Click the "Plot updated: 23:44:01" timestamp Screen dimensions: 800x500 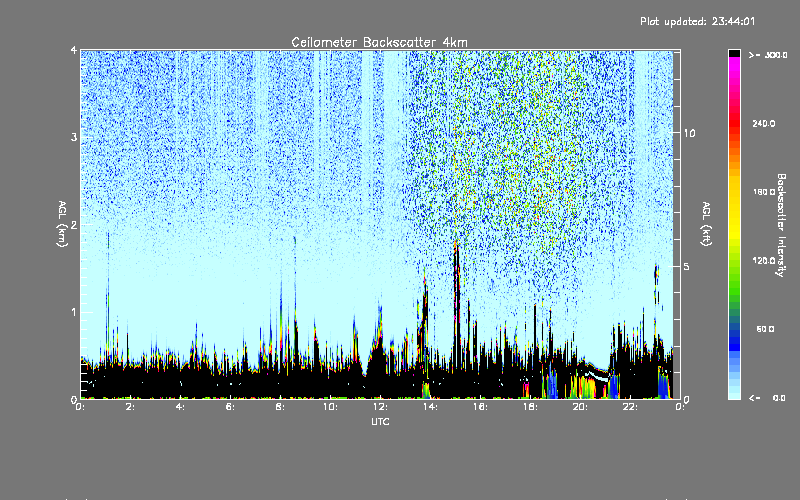click(697, 21)
